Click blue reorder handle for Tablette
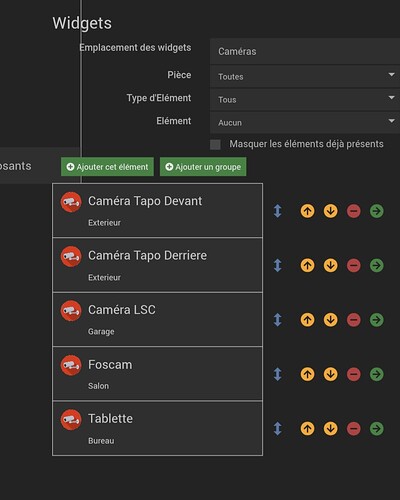400x500 pixels. (x=277, y=429)
